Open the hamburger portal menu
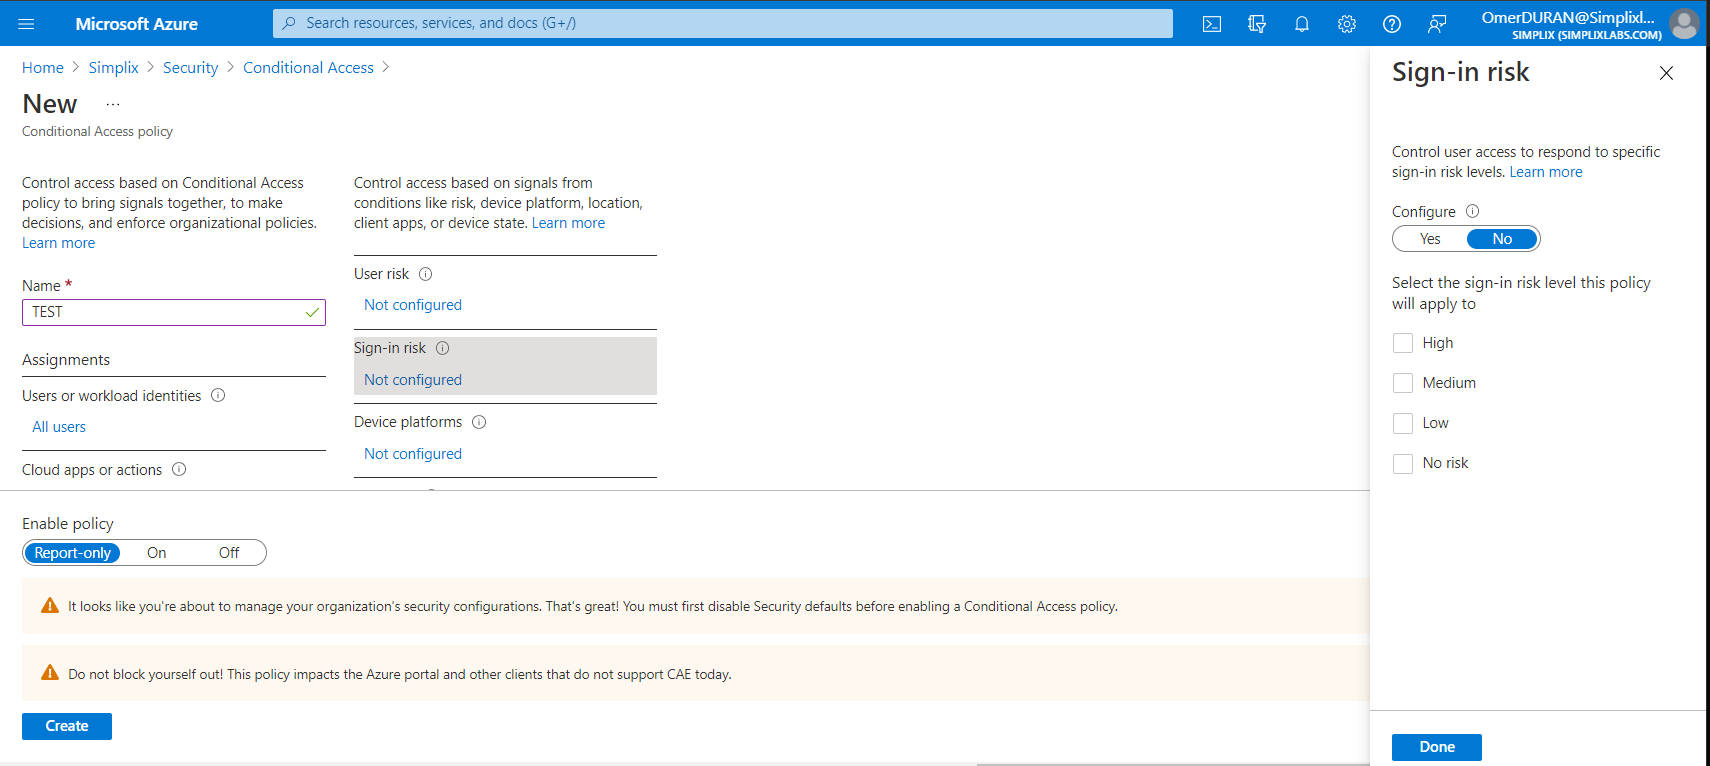Screen dimensions: 1710x766 (x=26, y=23)
